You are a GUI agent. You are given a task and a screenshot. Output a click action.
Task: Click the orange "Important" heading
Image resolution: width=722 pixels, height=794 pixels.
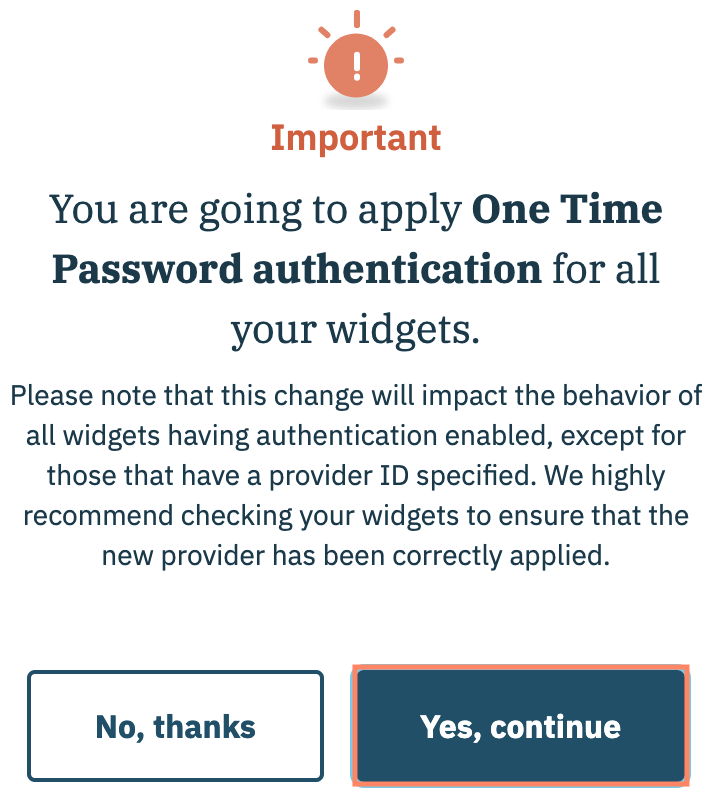[x=356, y=138]
